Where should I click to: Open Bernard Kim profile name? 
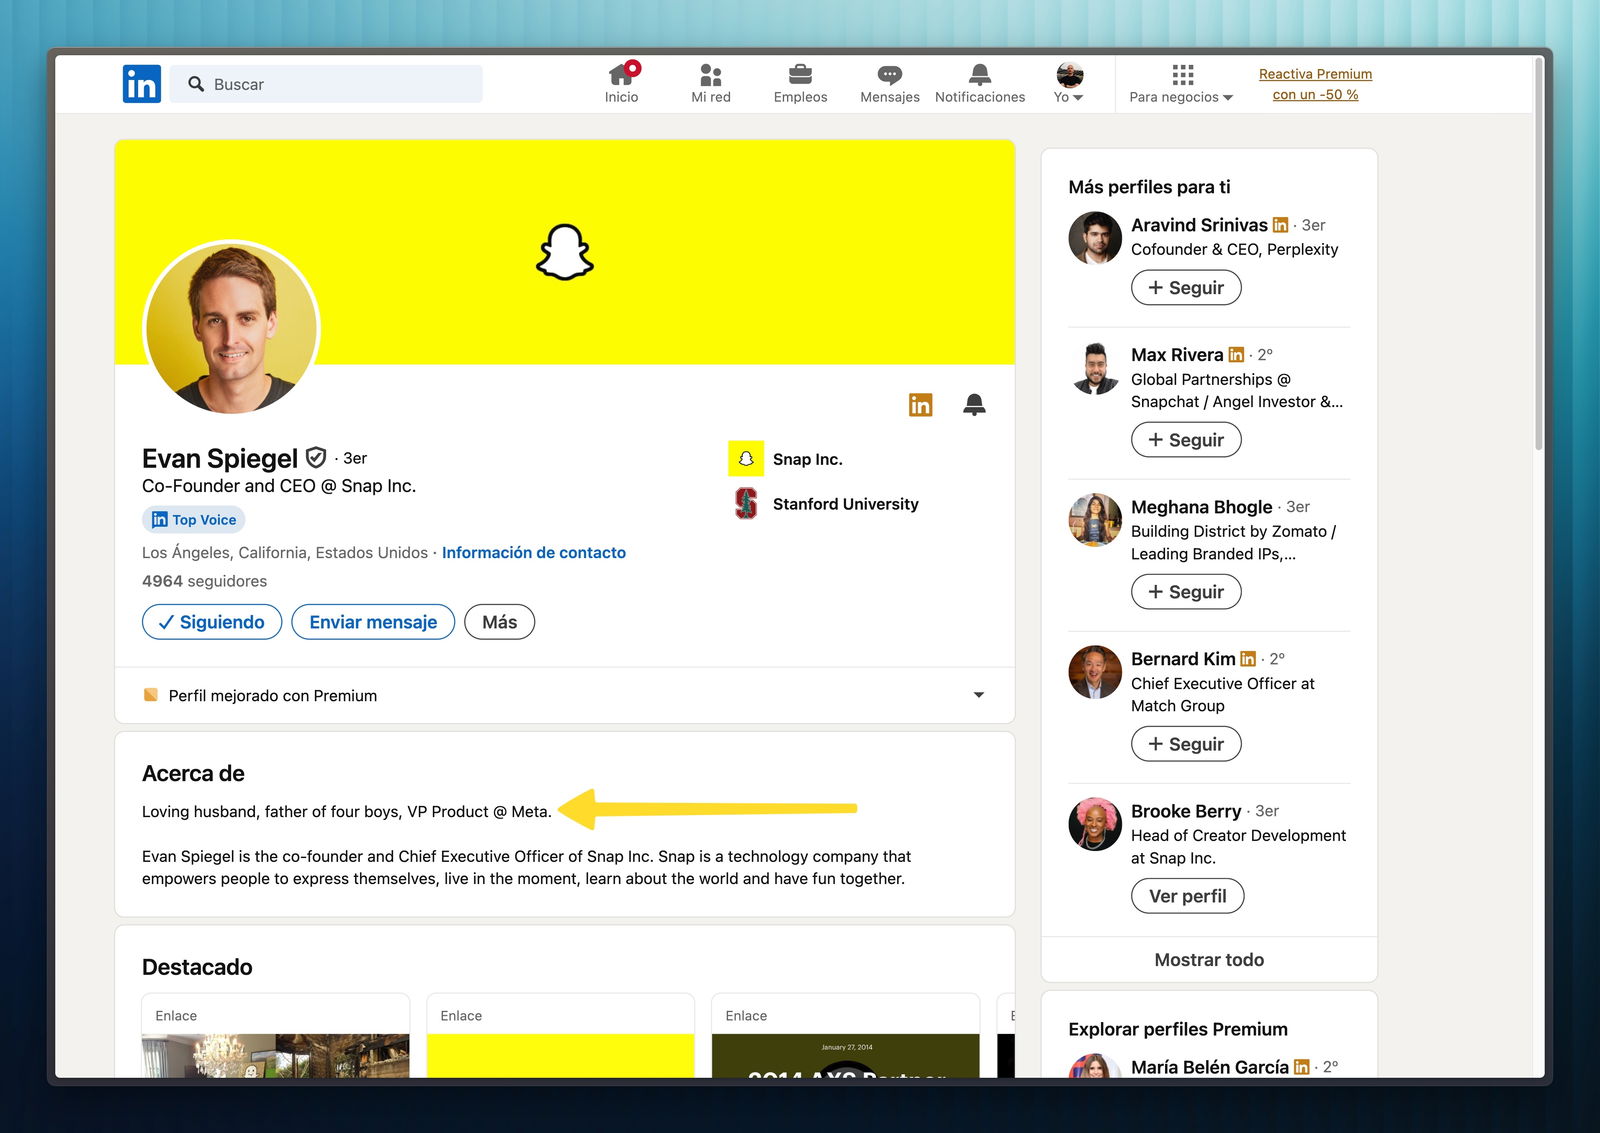click(x=1183, y=659)
